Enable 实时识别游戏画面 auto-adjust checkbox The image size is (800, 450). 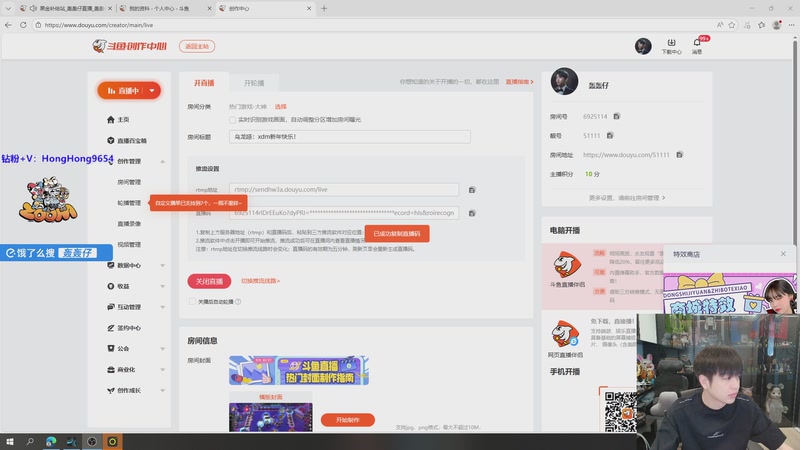coord(232,119)
